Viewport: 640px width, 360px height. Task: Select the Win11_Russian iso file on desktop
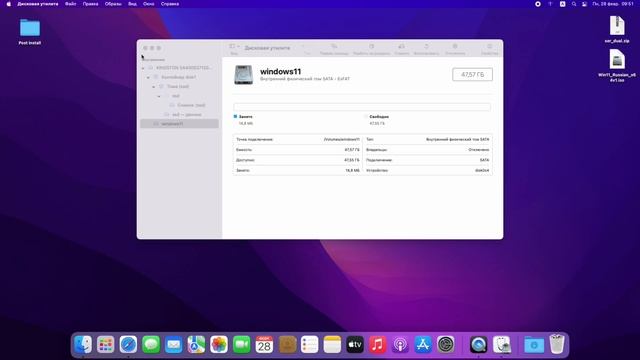click(x=617, y=66)
